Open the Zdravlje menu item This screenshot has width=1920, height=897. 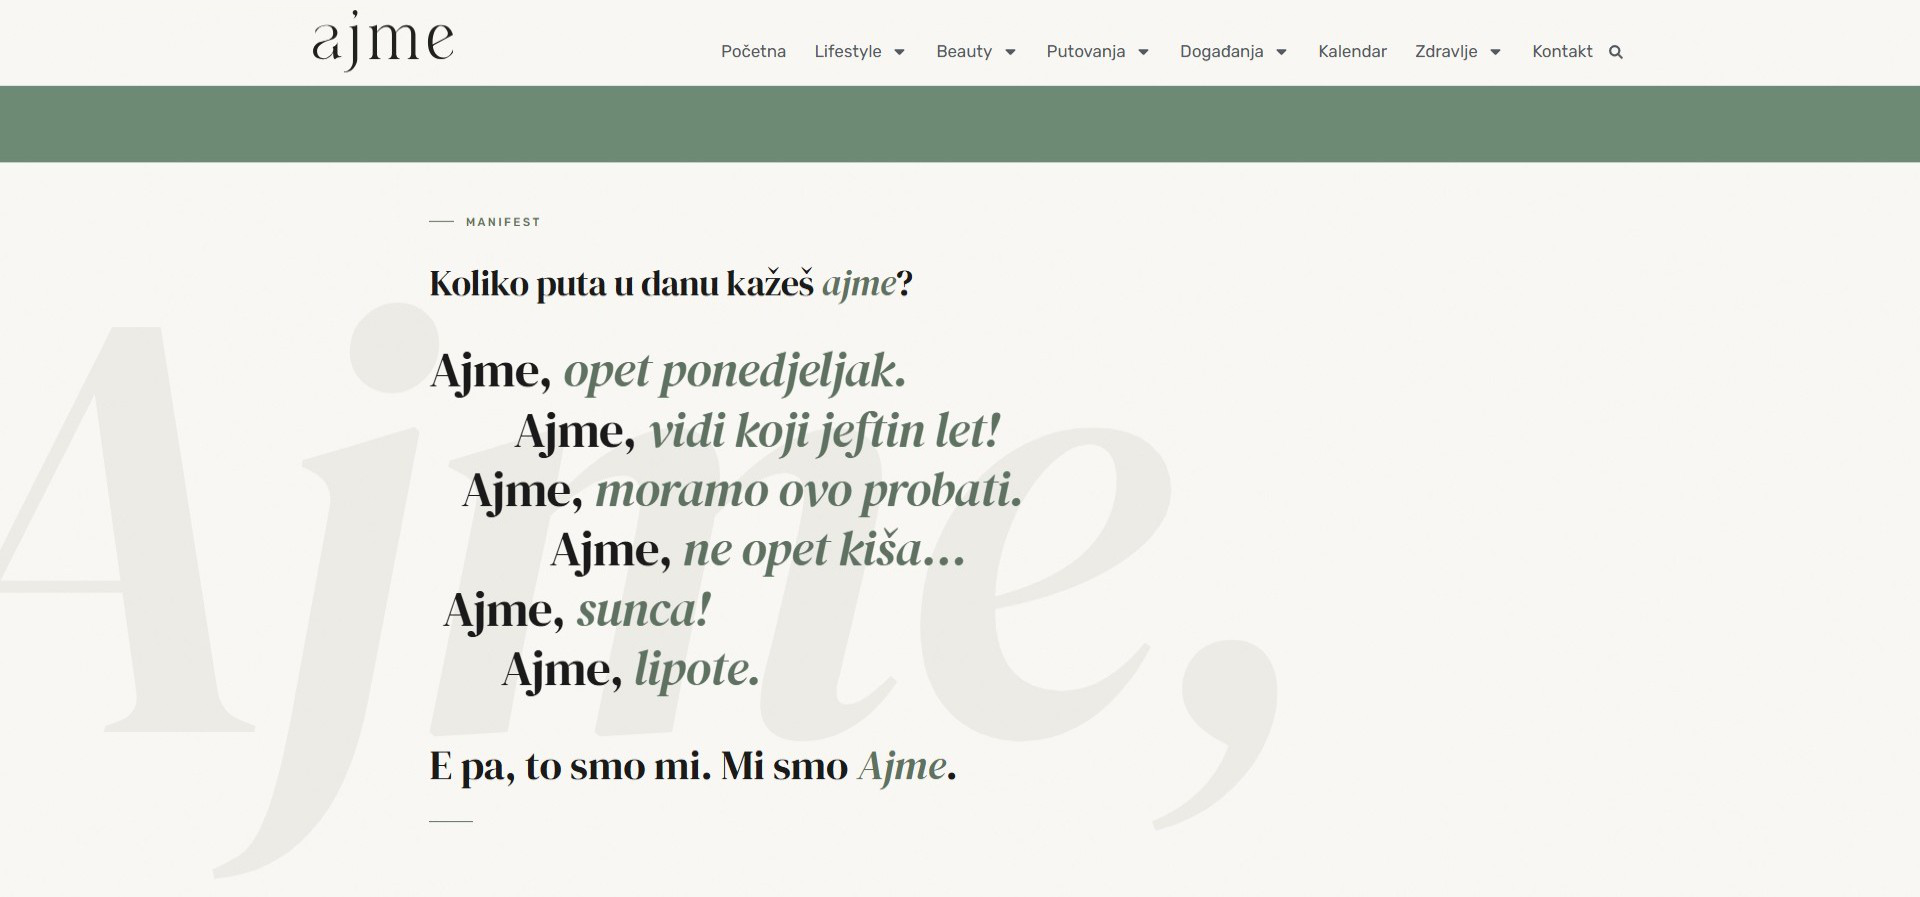click(x=1446, y=51)
